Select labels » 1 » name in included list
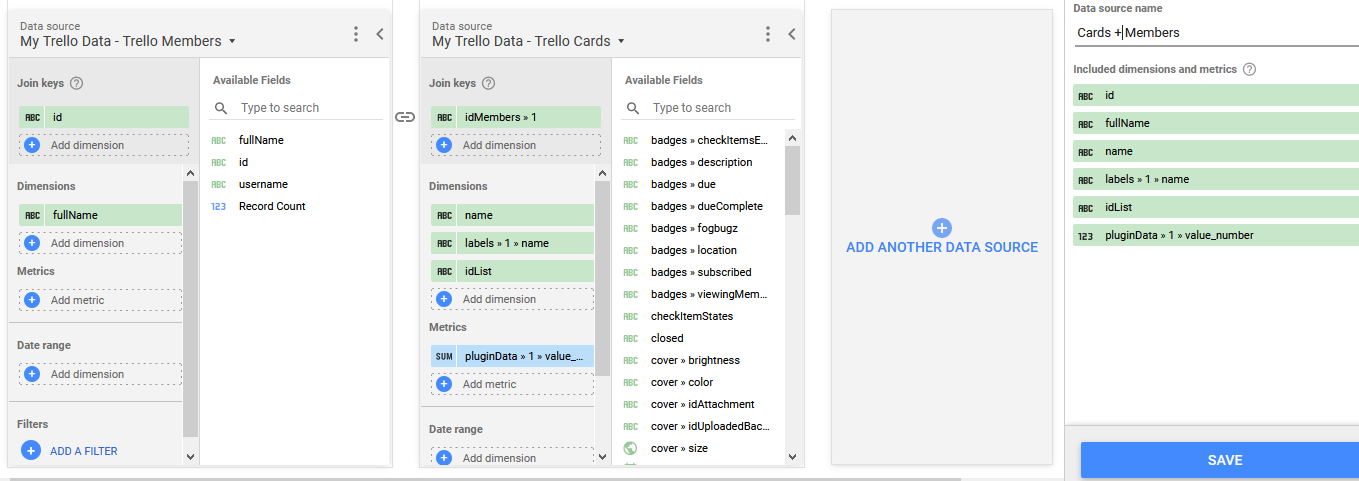This screenshot has width=1359, height=481. tap(1216, 179)
